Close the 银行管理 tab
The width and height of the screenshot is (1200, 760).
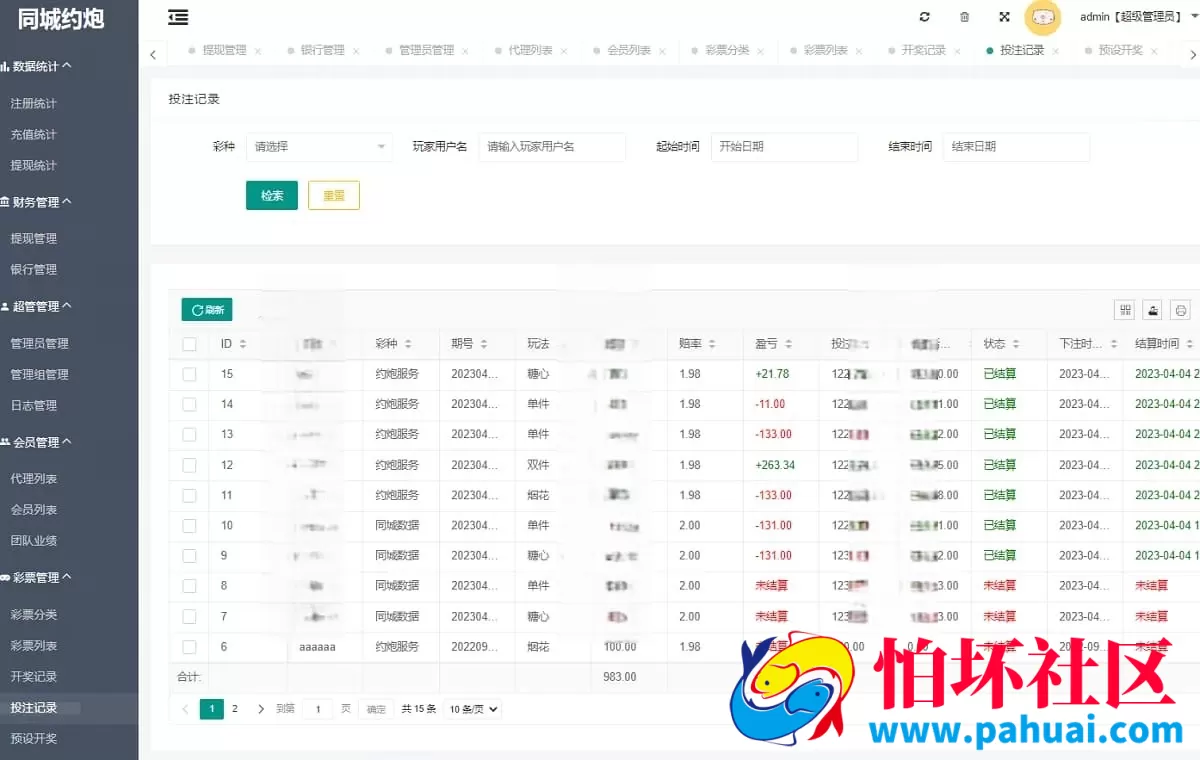(357, 49)
